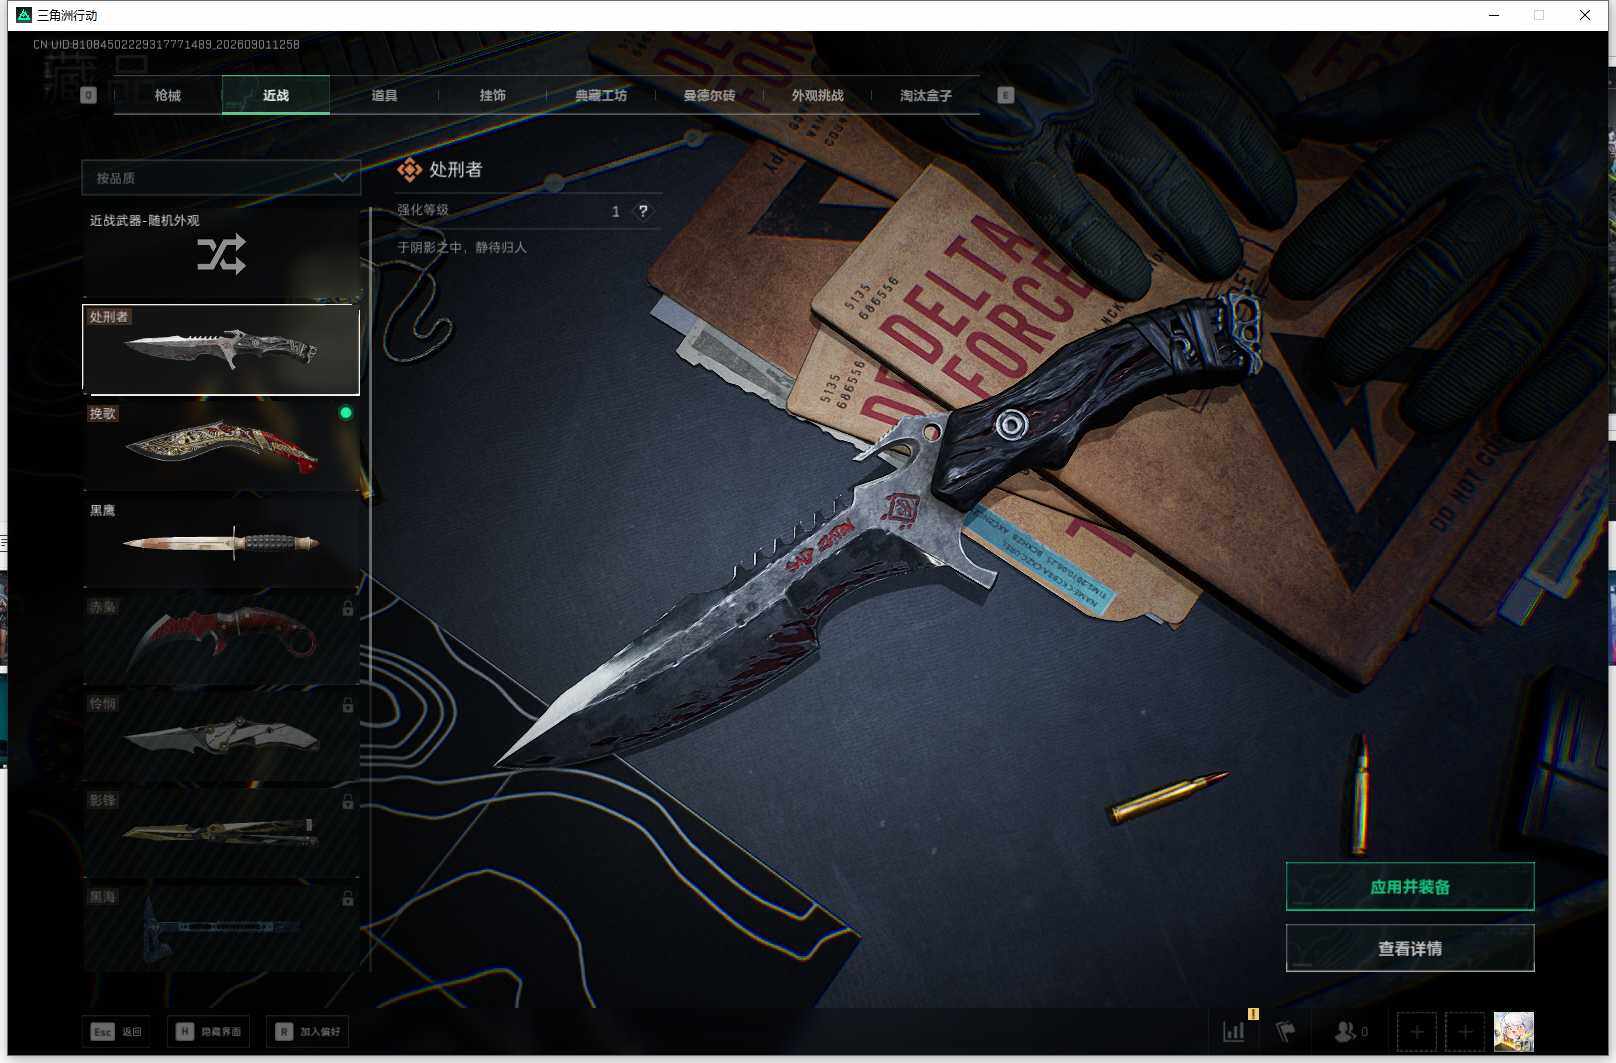
Task: Select the locked 怜悯 knife skin
Action: [221, 737]
